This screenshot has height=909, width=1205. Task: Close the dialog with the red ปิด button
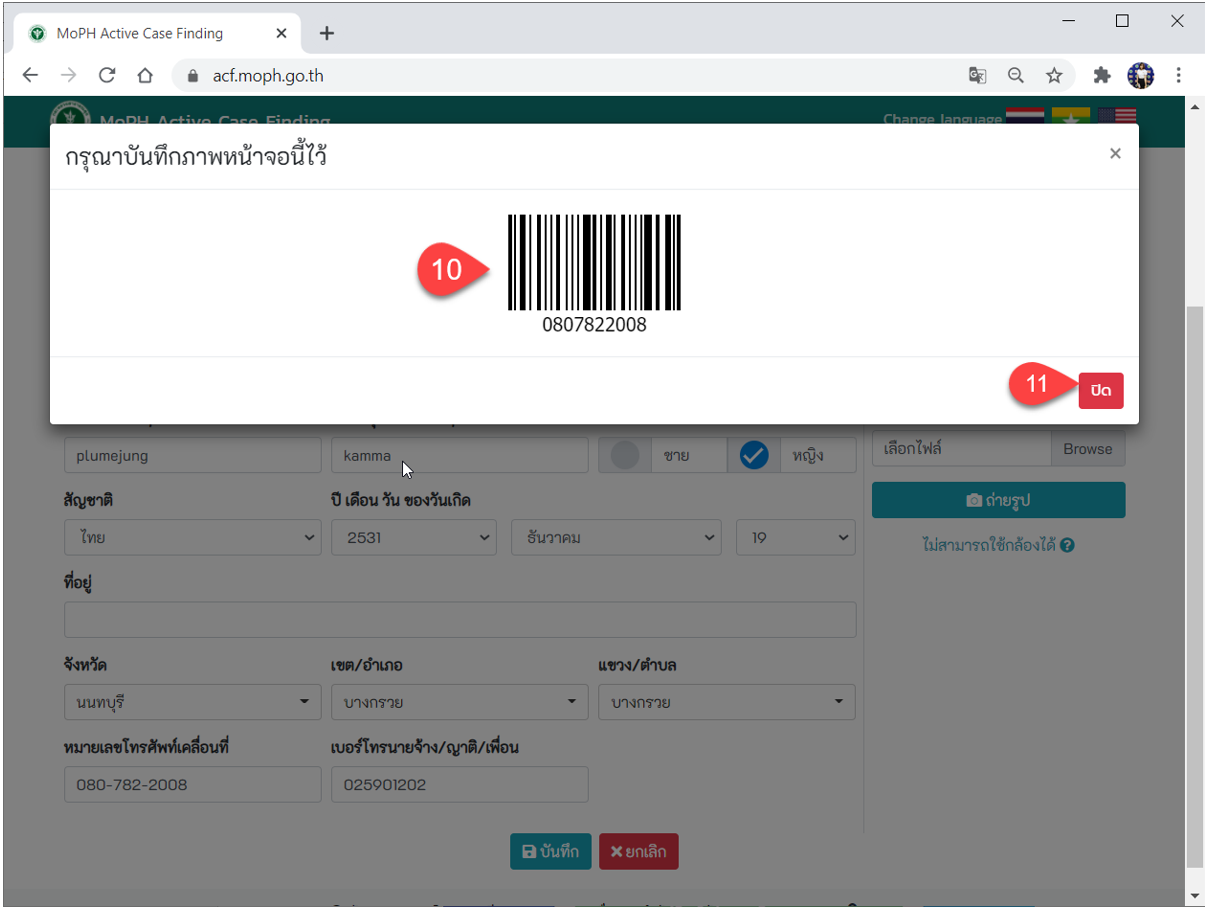(x=1101, y=391)
